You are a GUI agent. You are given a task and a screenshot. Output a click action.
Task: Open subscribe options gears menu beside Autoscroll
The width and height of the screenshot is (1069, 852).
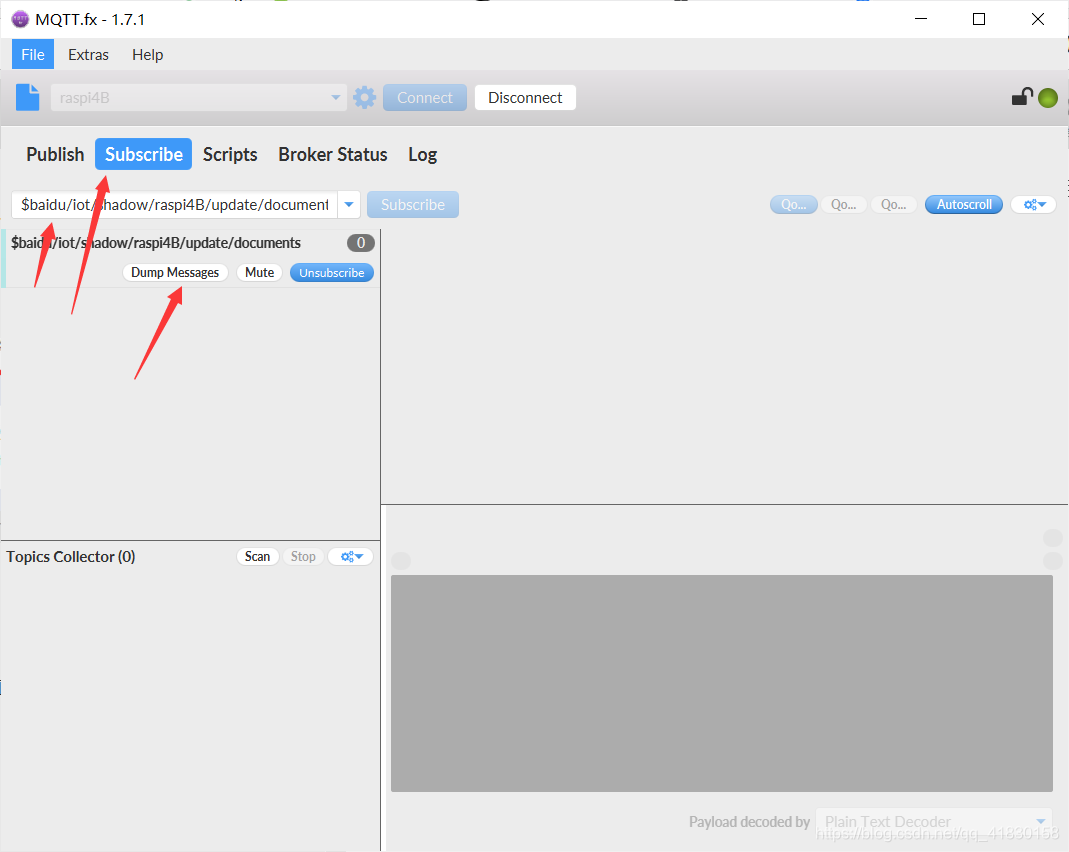[x=1034, y=204]
